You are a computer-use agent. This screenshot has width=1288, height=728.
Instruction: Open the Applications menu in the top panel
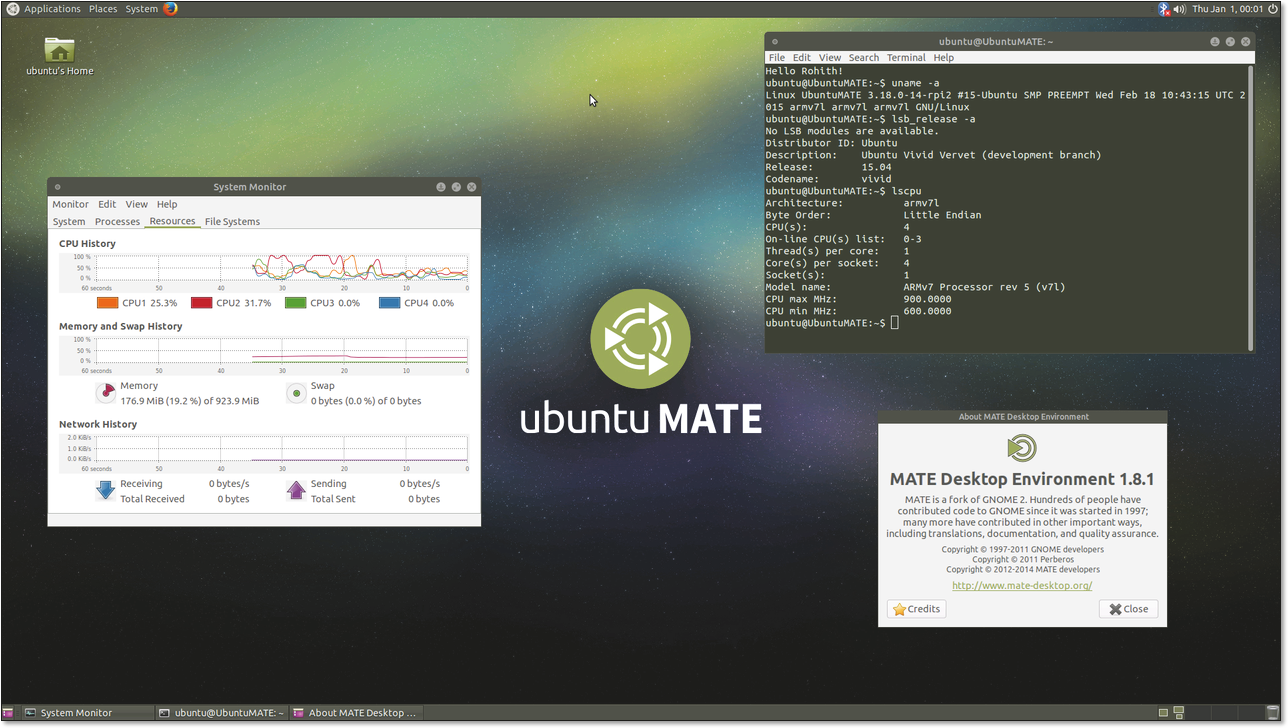point(52,8)
